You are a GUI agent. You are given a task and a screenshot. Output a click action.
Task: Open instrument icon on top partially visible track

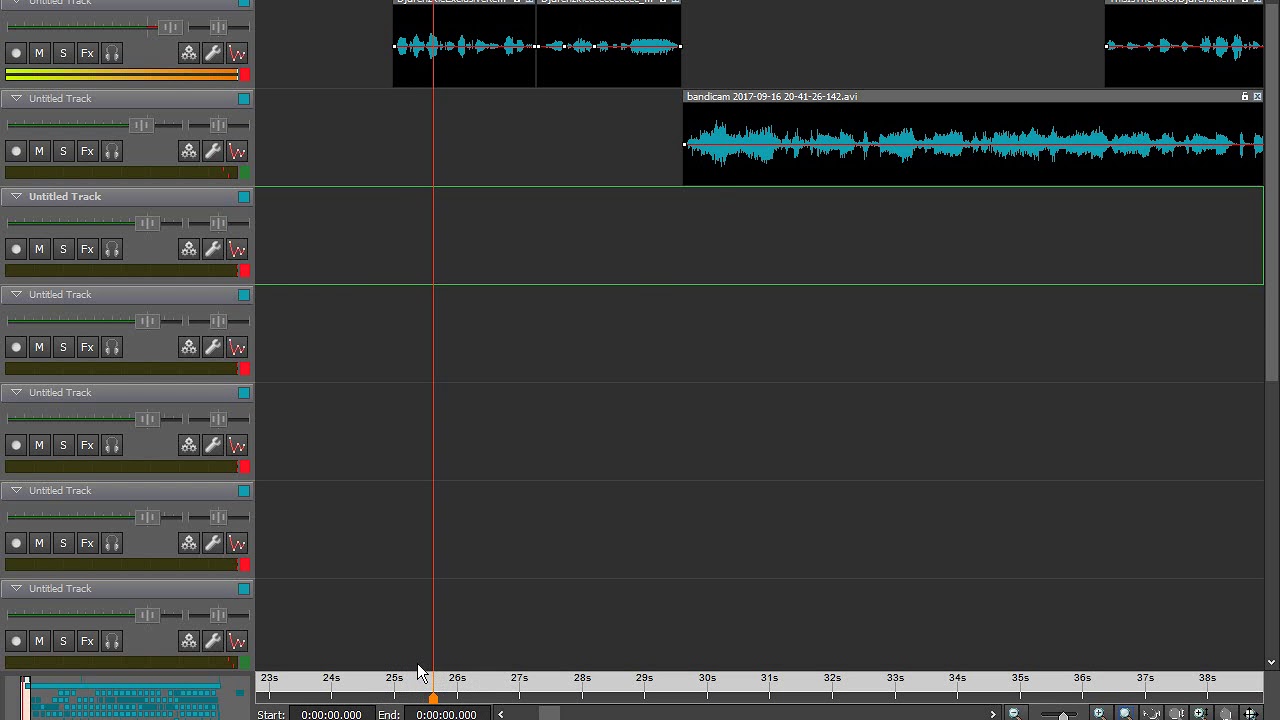click(x=189, y=53)
